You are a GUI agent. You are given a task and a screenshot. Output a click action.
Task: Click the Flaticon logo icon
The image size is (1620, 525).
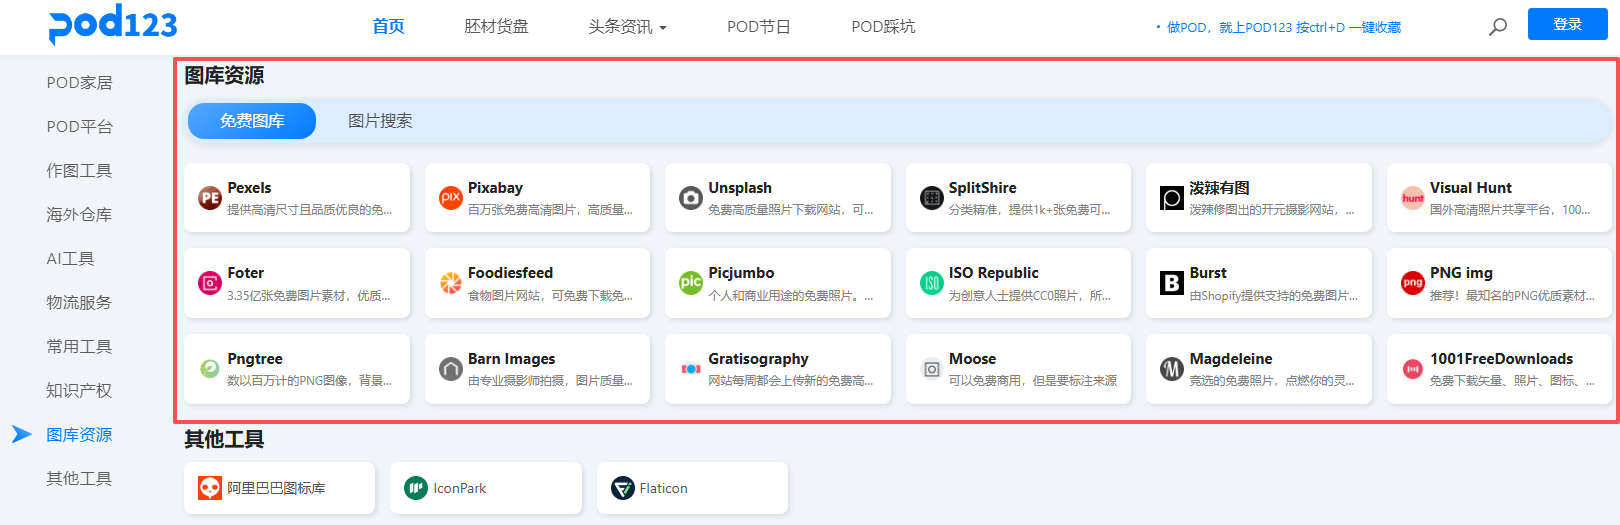click(623, 488)
